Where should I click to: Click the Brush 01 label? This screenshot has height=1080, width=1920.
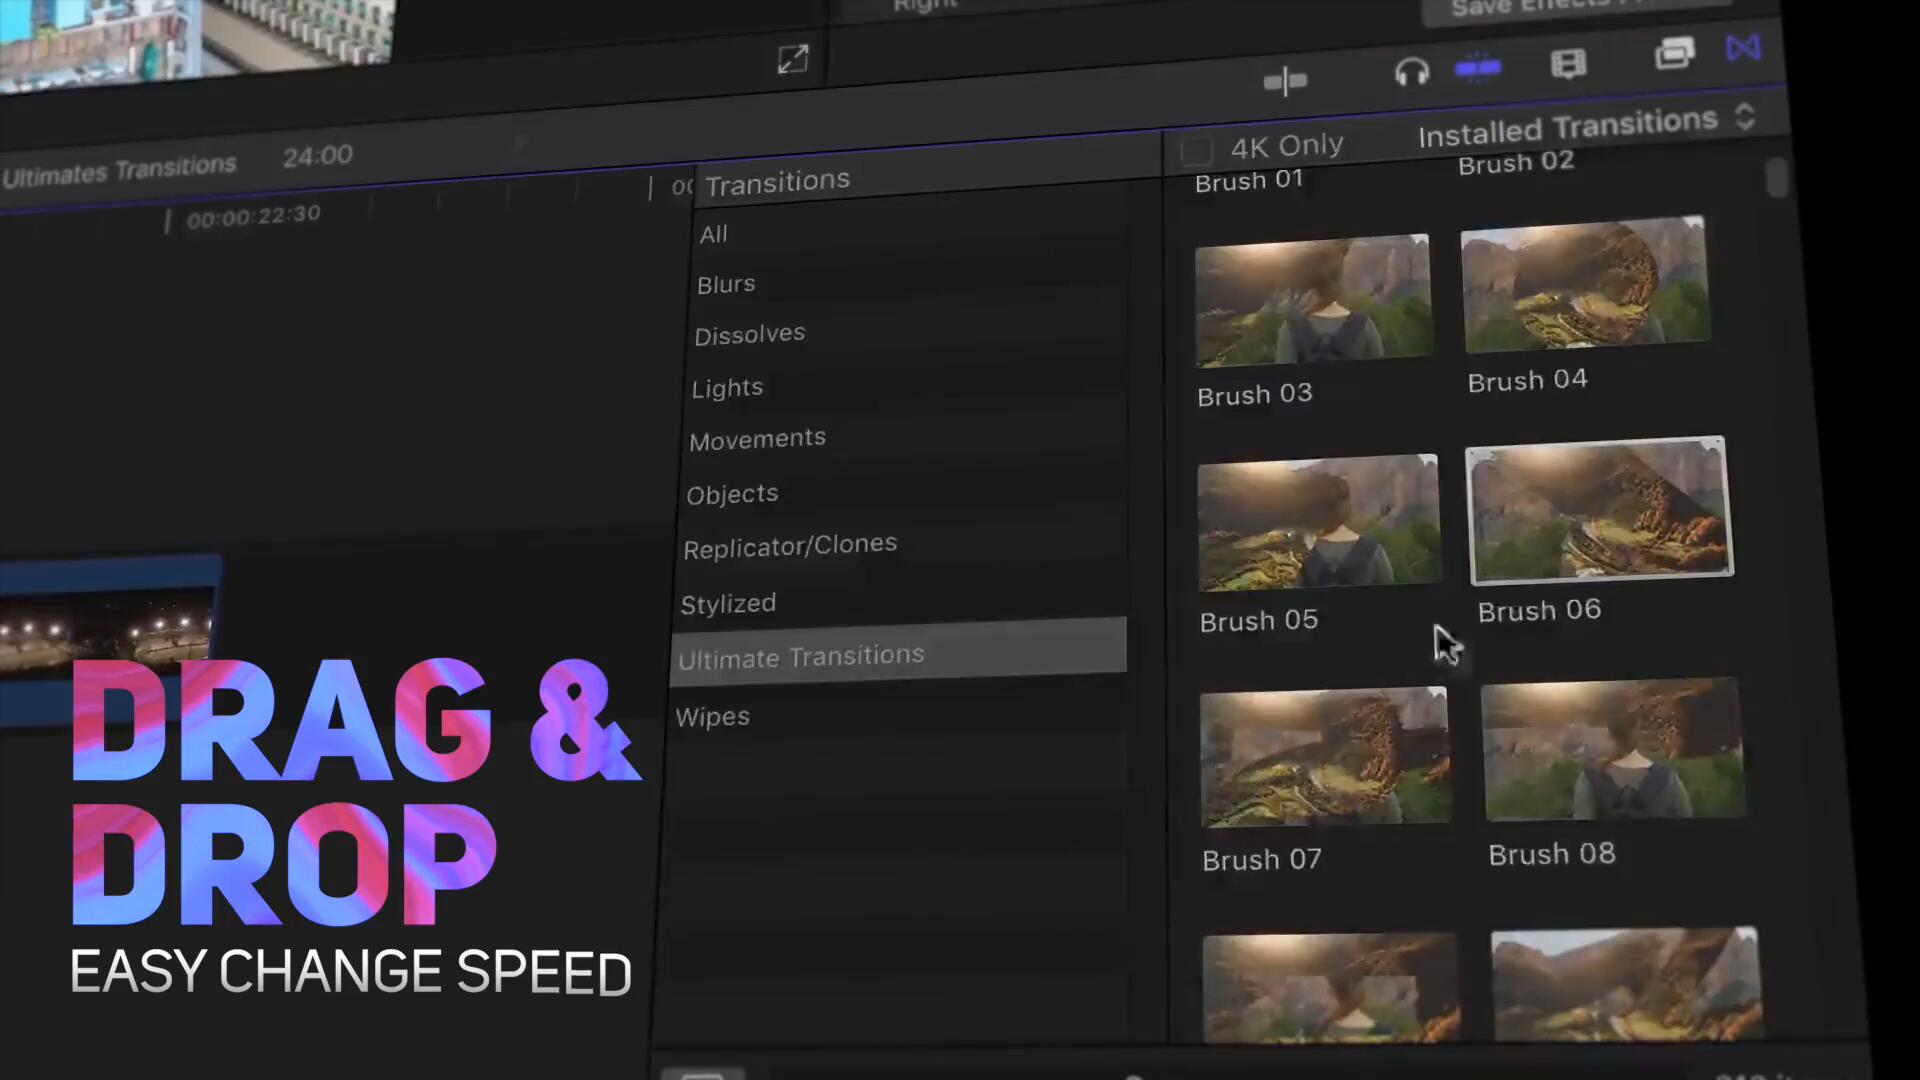tap(1249, 182)
